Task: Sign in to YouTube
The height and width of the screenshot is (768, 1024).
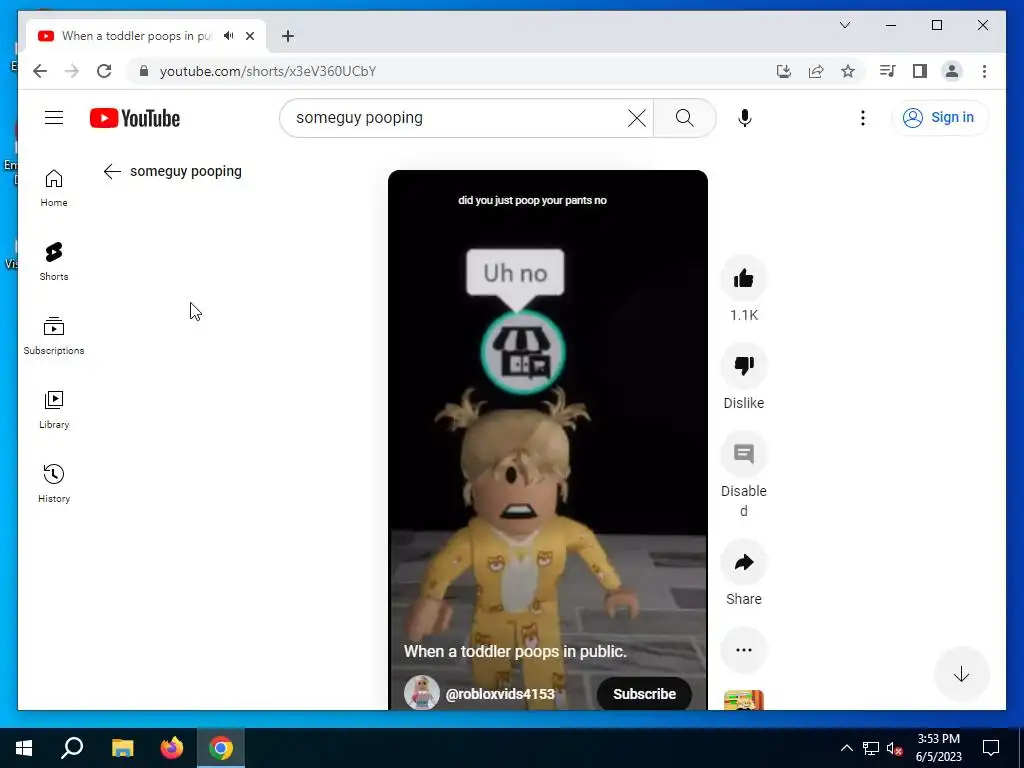Action: tap(940, 118)
